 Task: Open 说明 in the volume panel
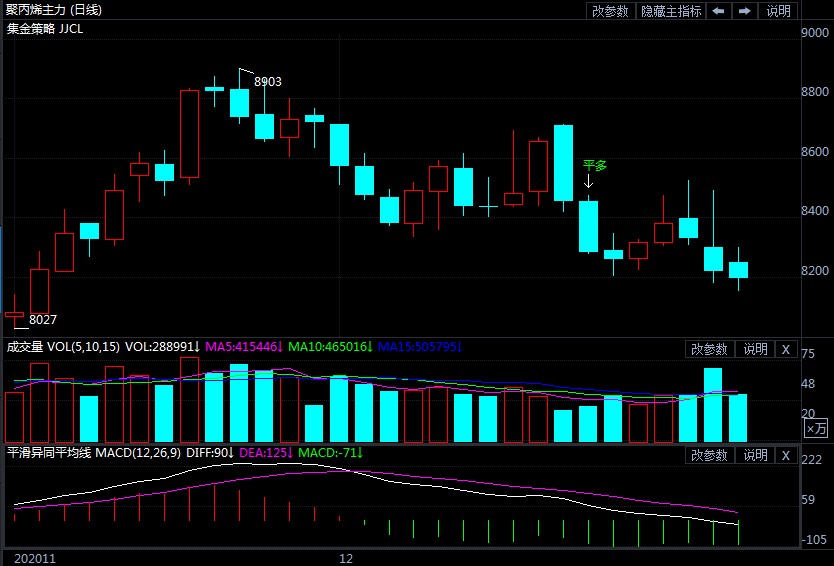pyautogui.click(x=755, y=349)
